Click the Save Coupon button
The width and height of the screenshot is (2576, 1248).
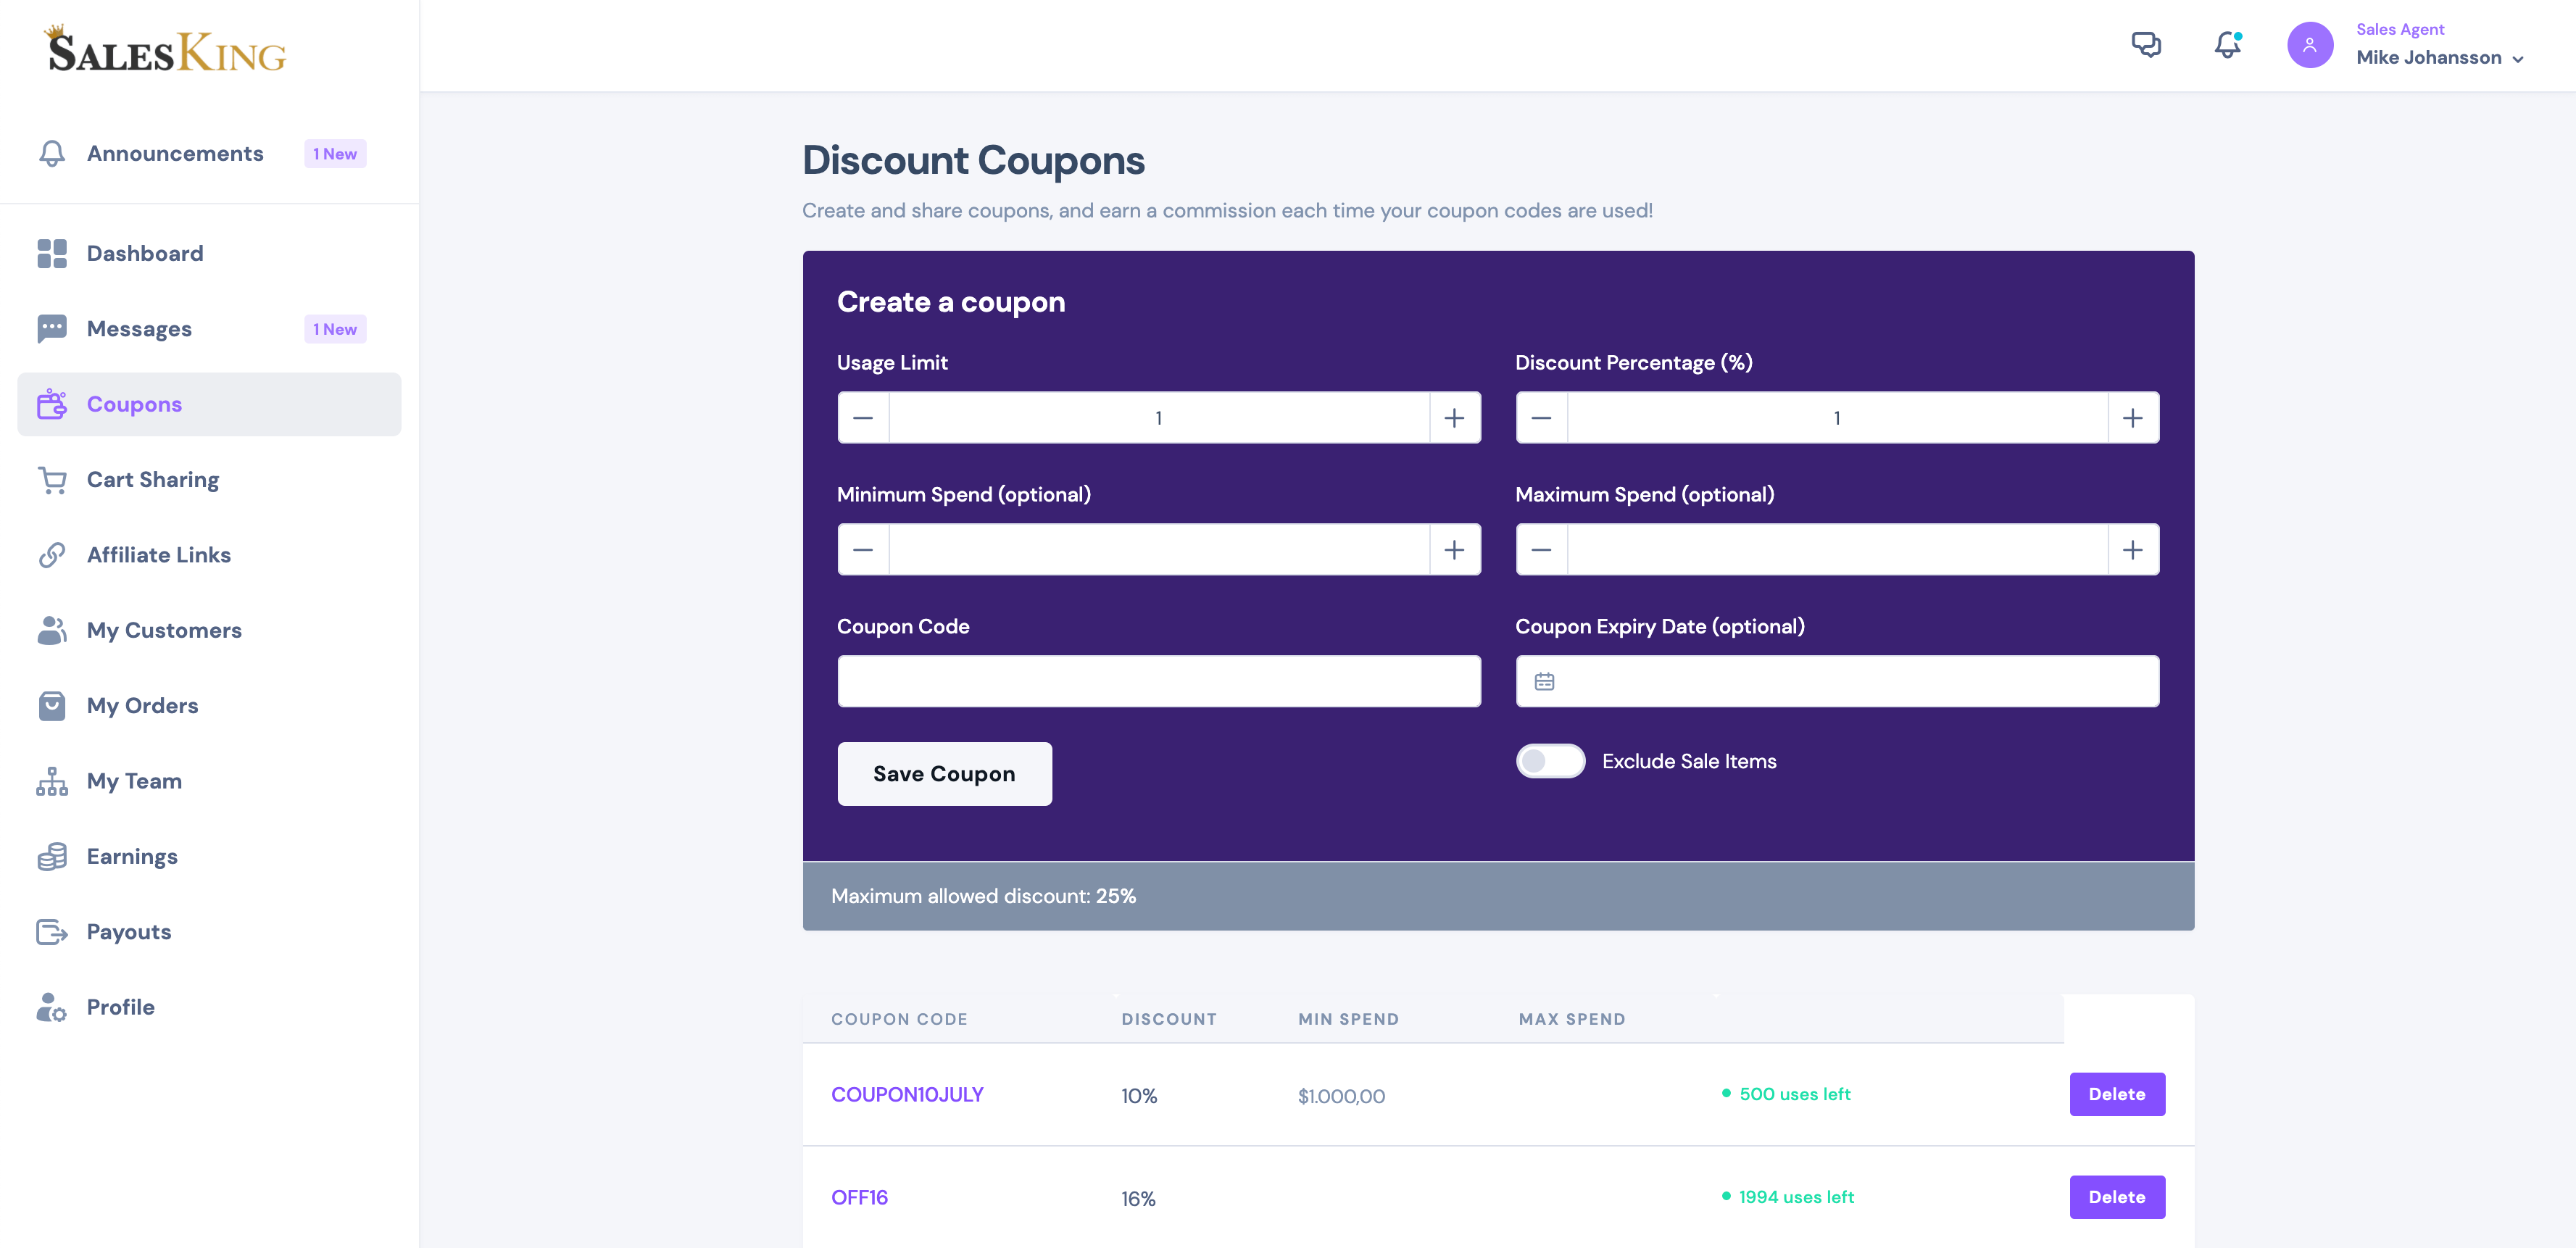[x=944, y=773]
